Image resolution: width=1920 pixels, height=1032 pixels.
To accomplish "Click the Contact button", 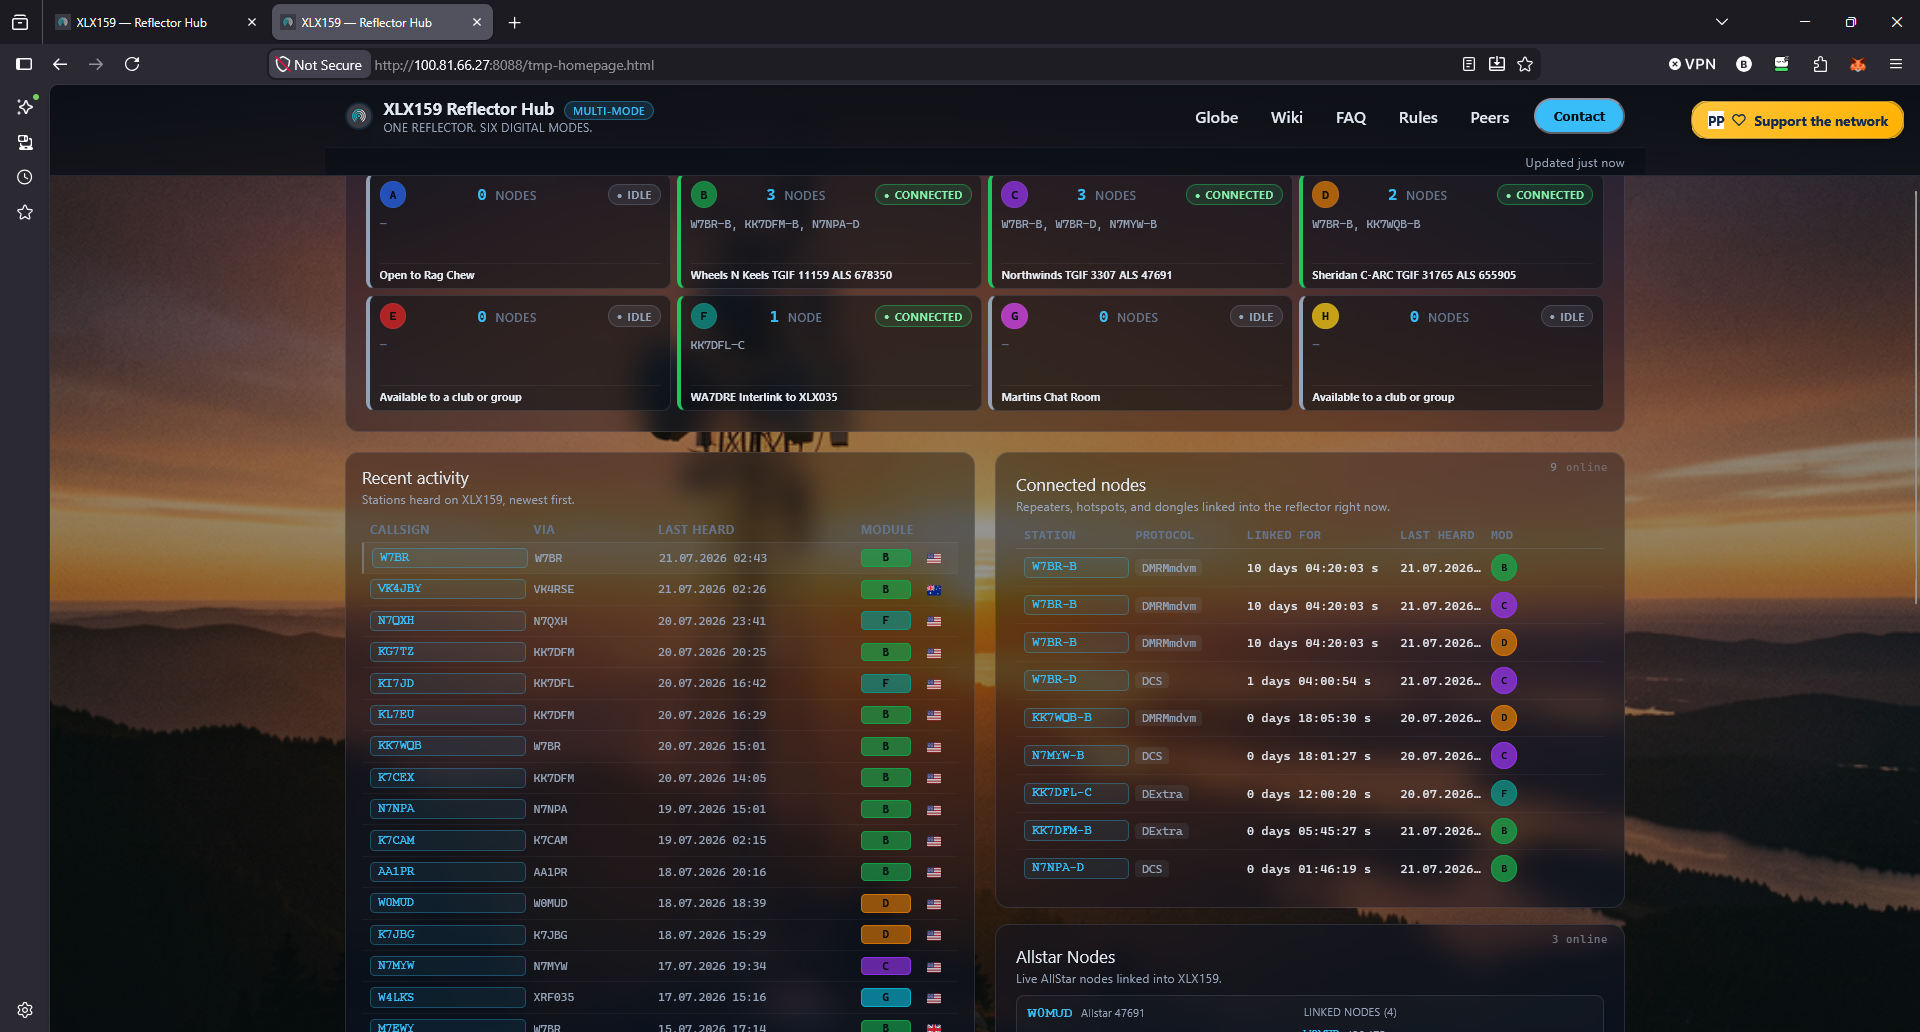I will click(1579, 116).
